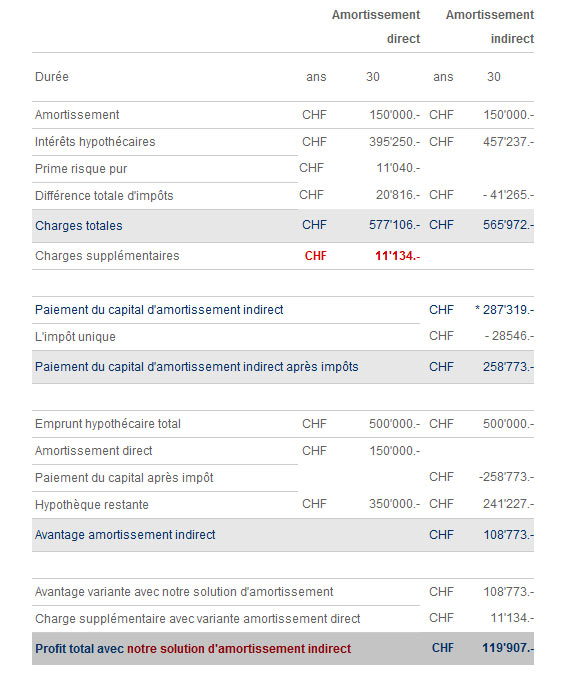Select the starred value 287'319.-

click(504, 310)
